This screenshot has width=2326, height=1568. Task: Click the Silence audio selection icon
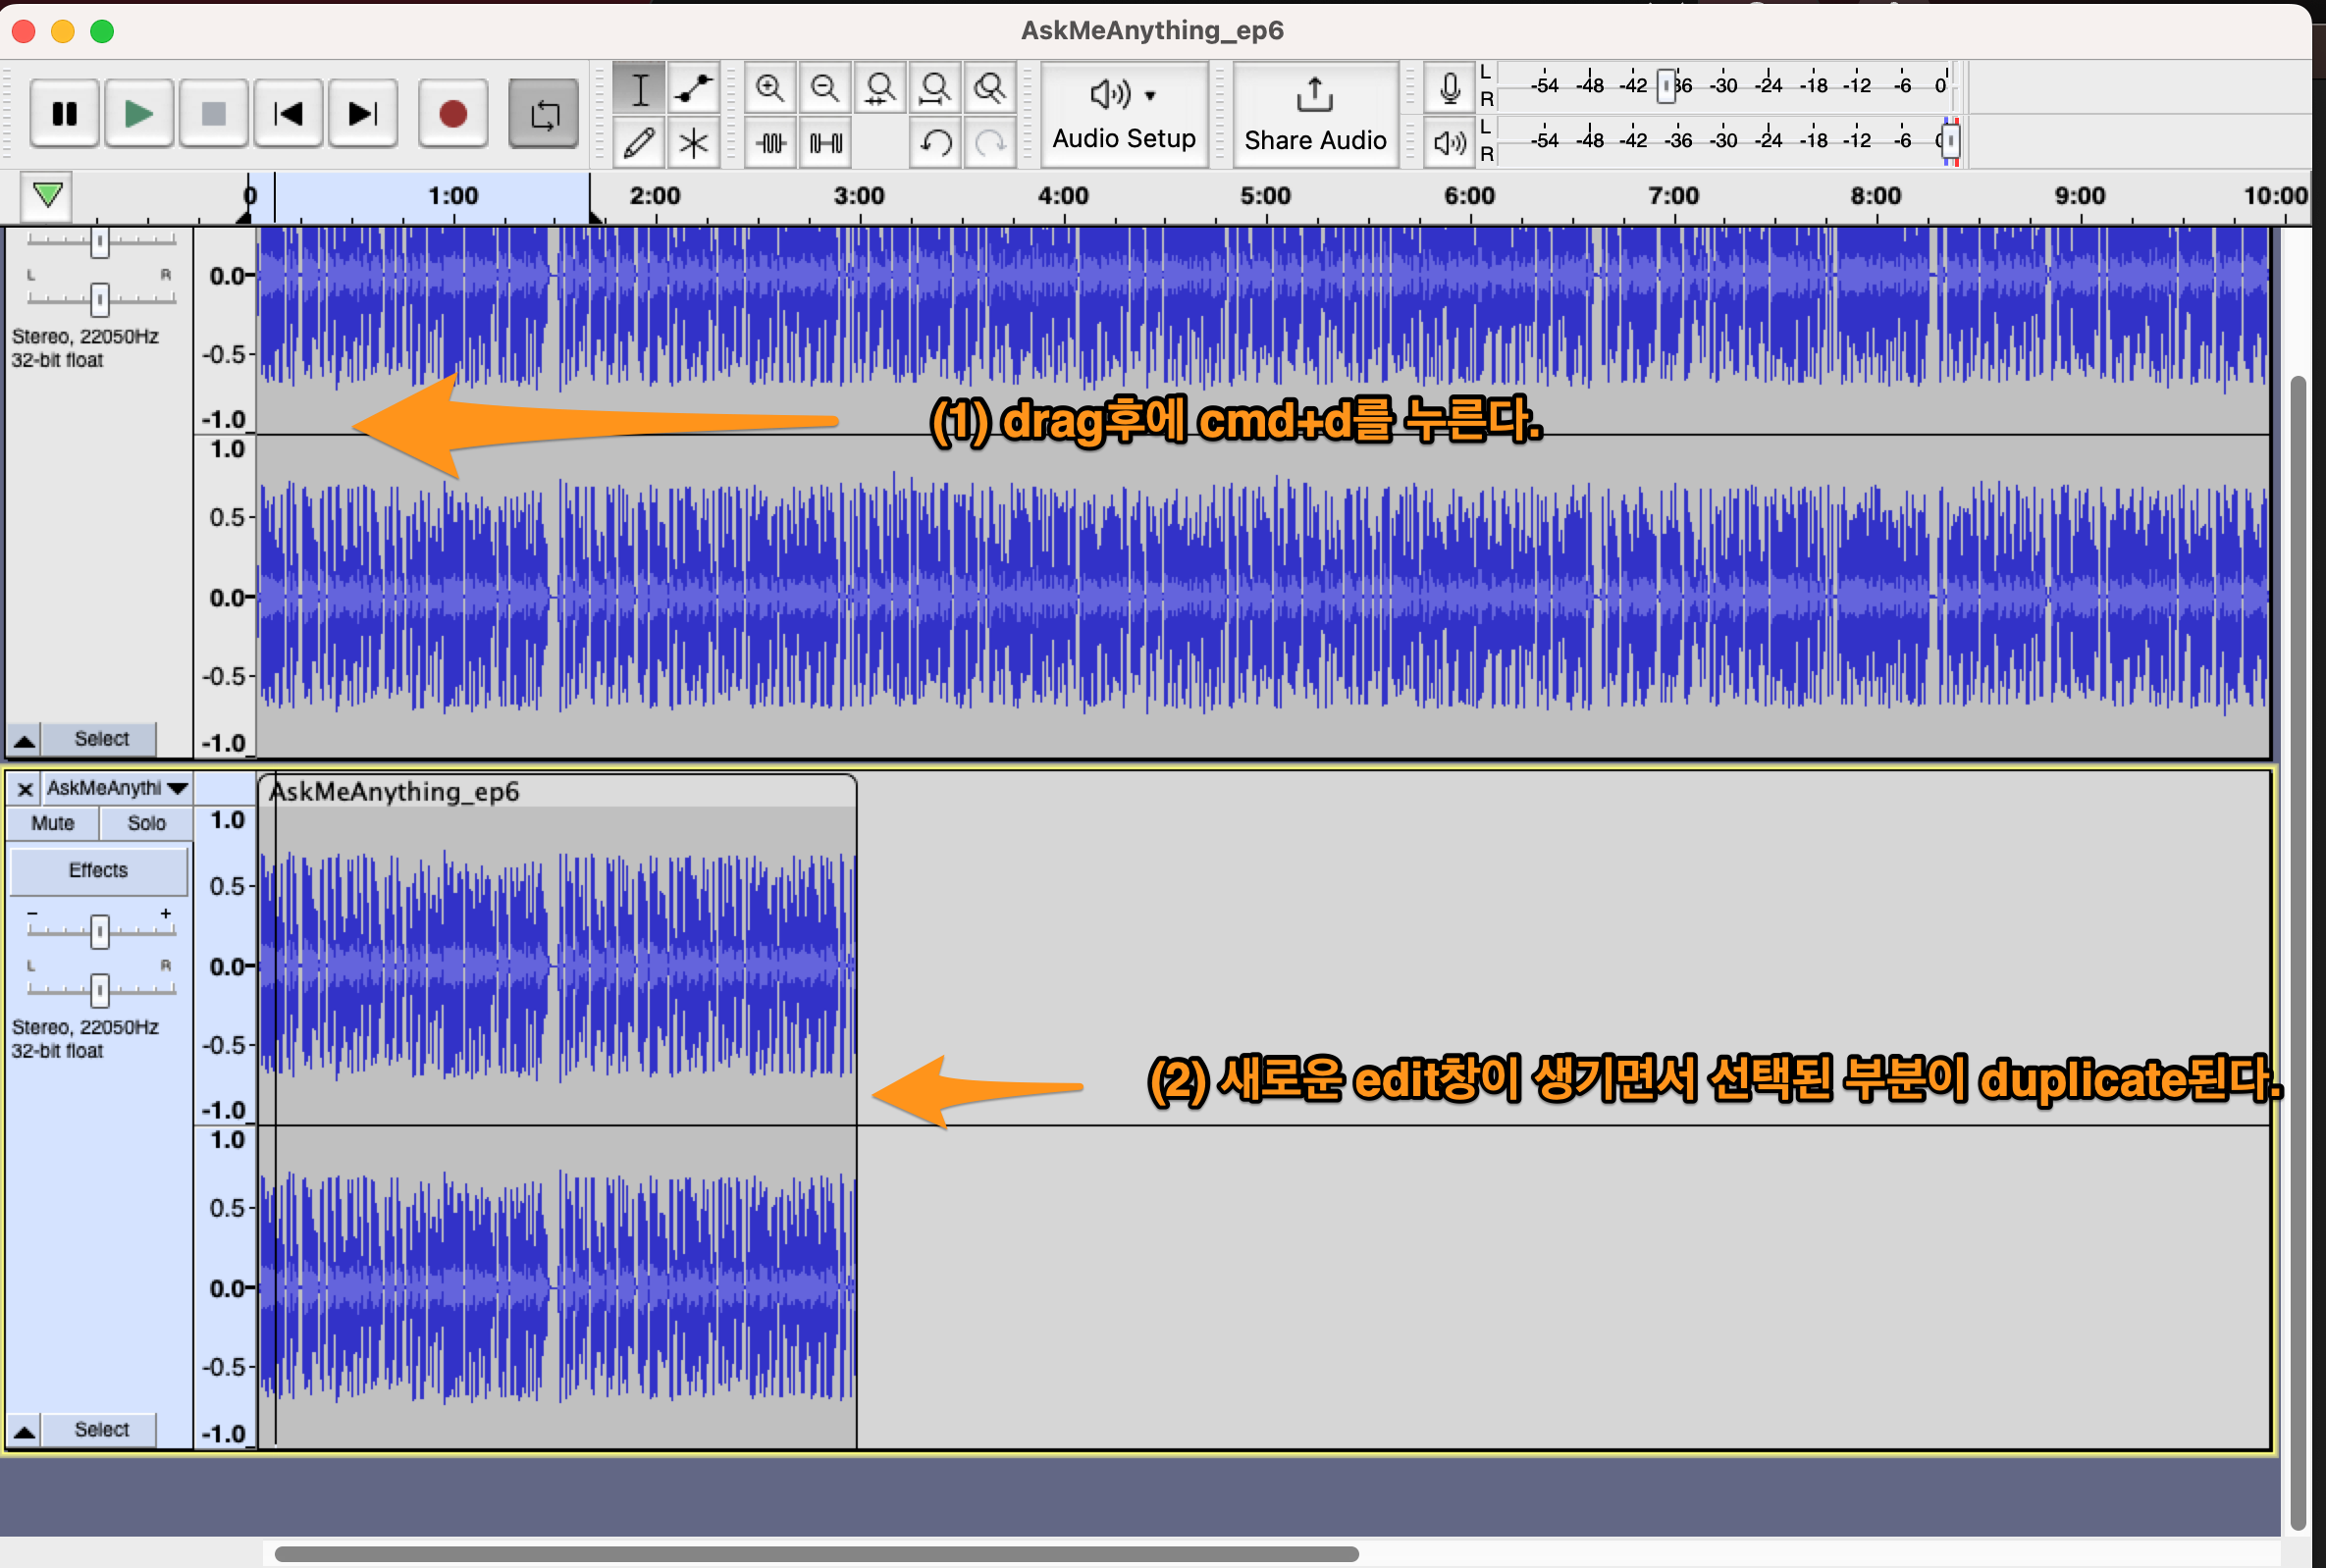[826, 143]
